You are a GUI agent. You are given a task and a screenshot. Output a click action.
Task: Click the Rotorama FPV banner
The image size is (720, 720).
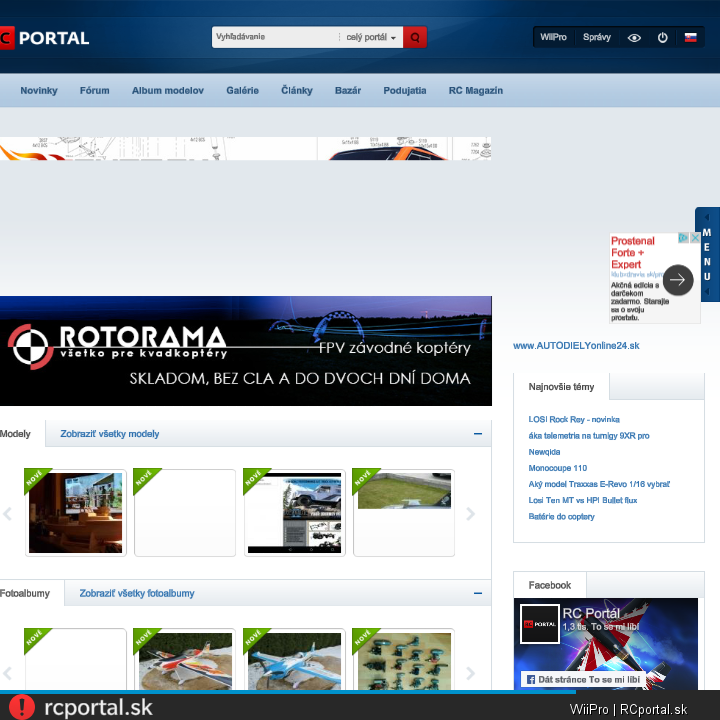246,351
